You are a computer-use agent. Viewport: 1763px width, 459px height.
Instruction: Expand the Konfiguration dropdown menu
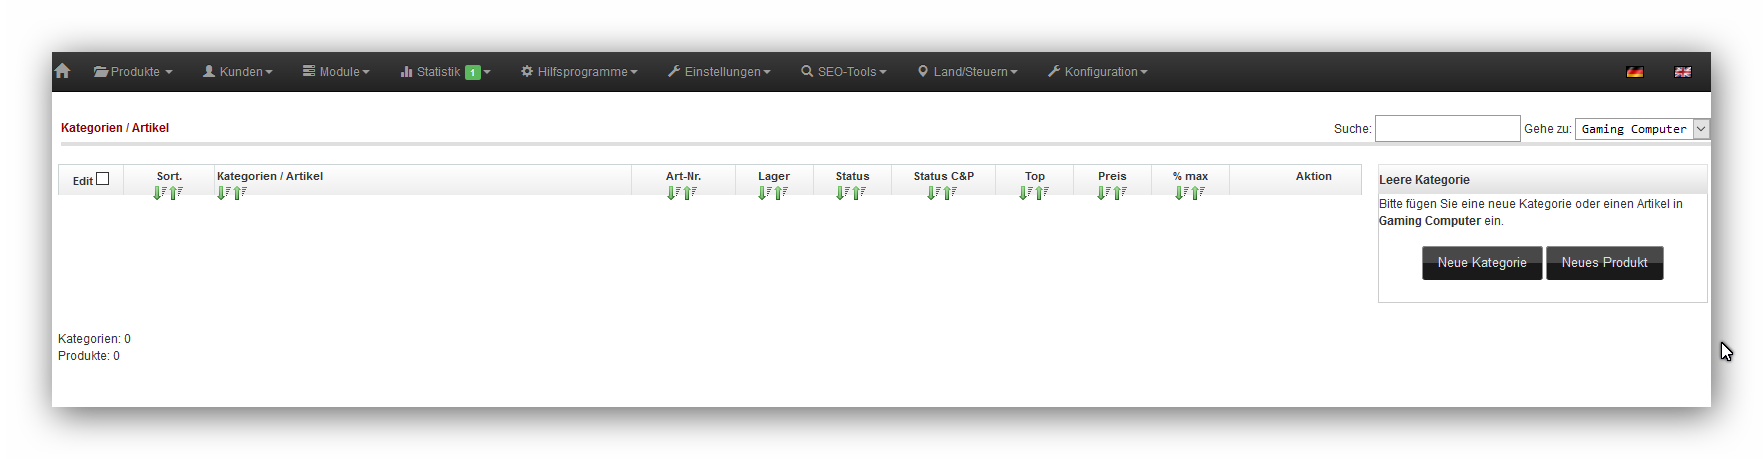click(1097, 72)
